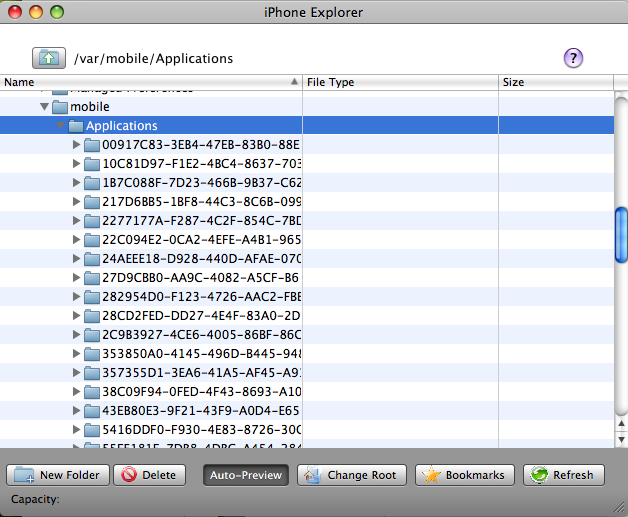The image size is (628, 517).
Task: Expand the 22C094E2-0CA2 folder triangle
Action: (x=76, y=239)
